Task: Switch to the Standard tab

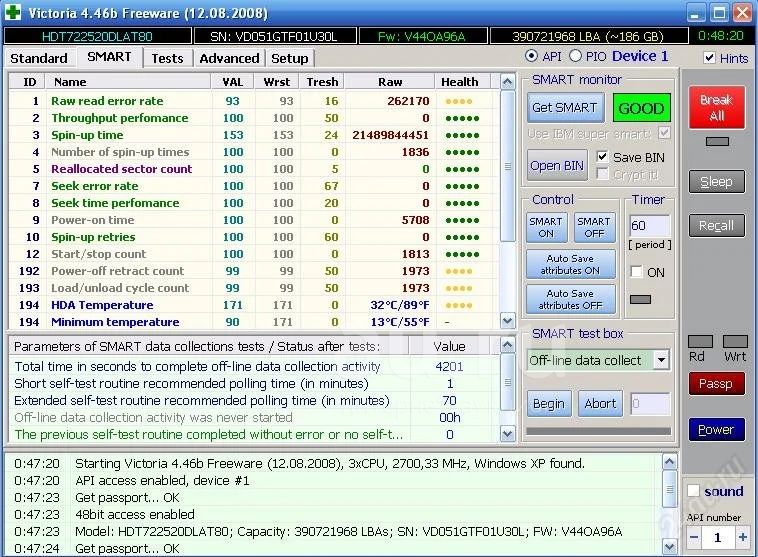Action: point(39,59)
